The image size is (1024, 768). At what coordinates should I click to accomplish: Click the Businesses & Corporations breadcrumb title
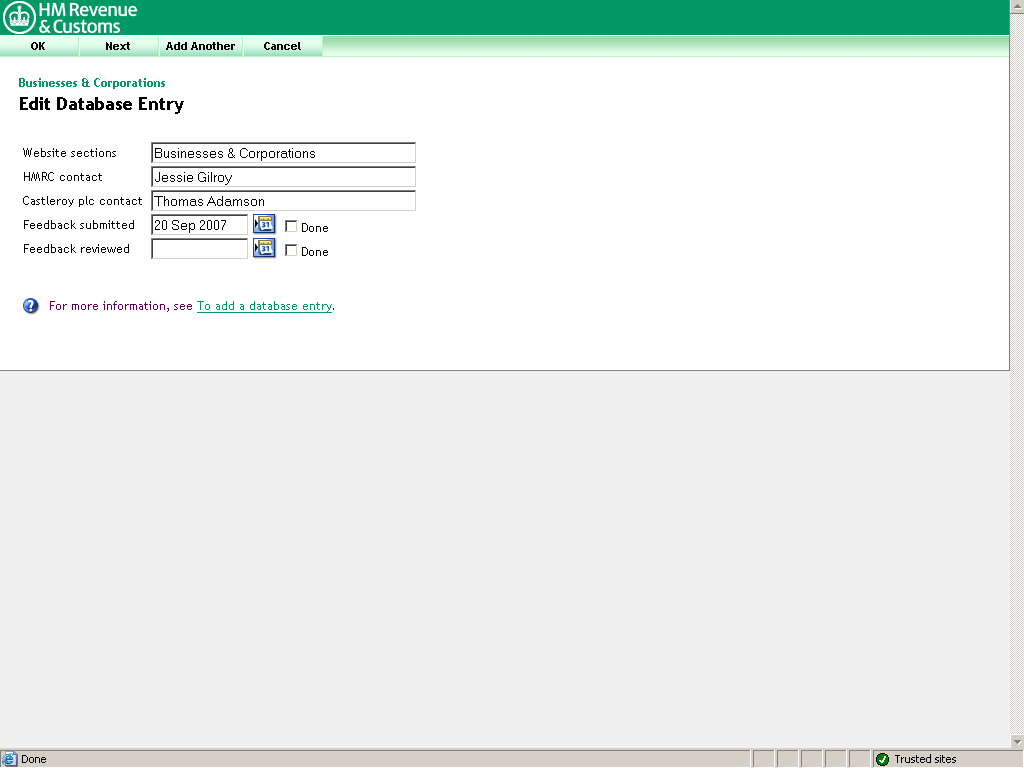coord(92,83)
